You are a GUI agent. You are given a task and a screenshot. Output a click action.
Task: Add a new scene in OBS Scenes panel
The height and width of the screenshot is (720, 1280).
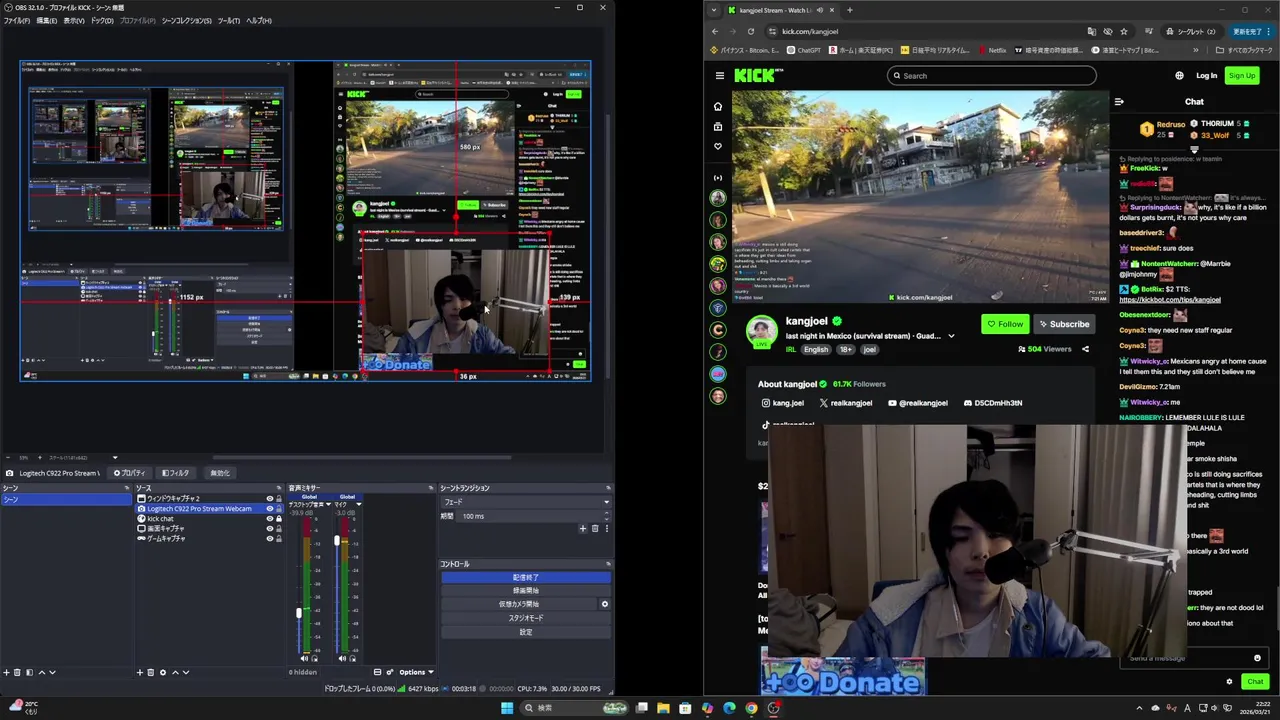[6, 672]
